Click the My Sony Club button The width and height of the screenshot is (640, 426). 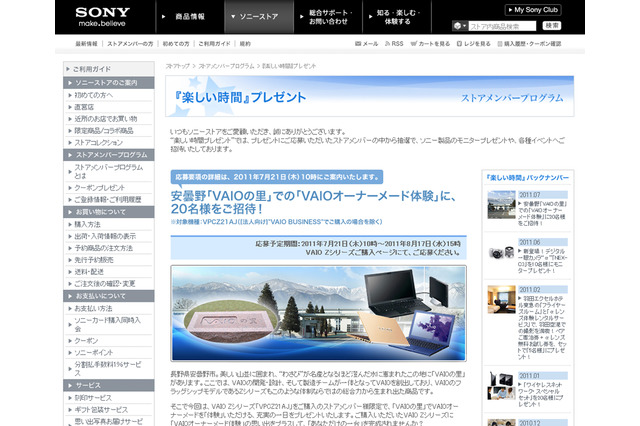[533, 10]
